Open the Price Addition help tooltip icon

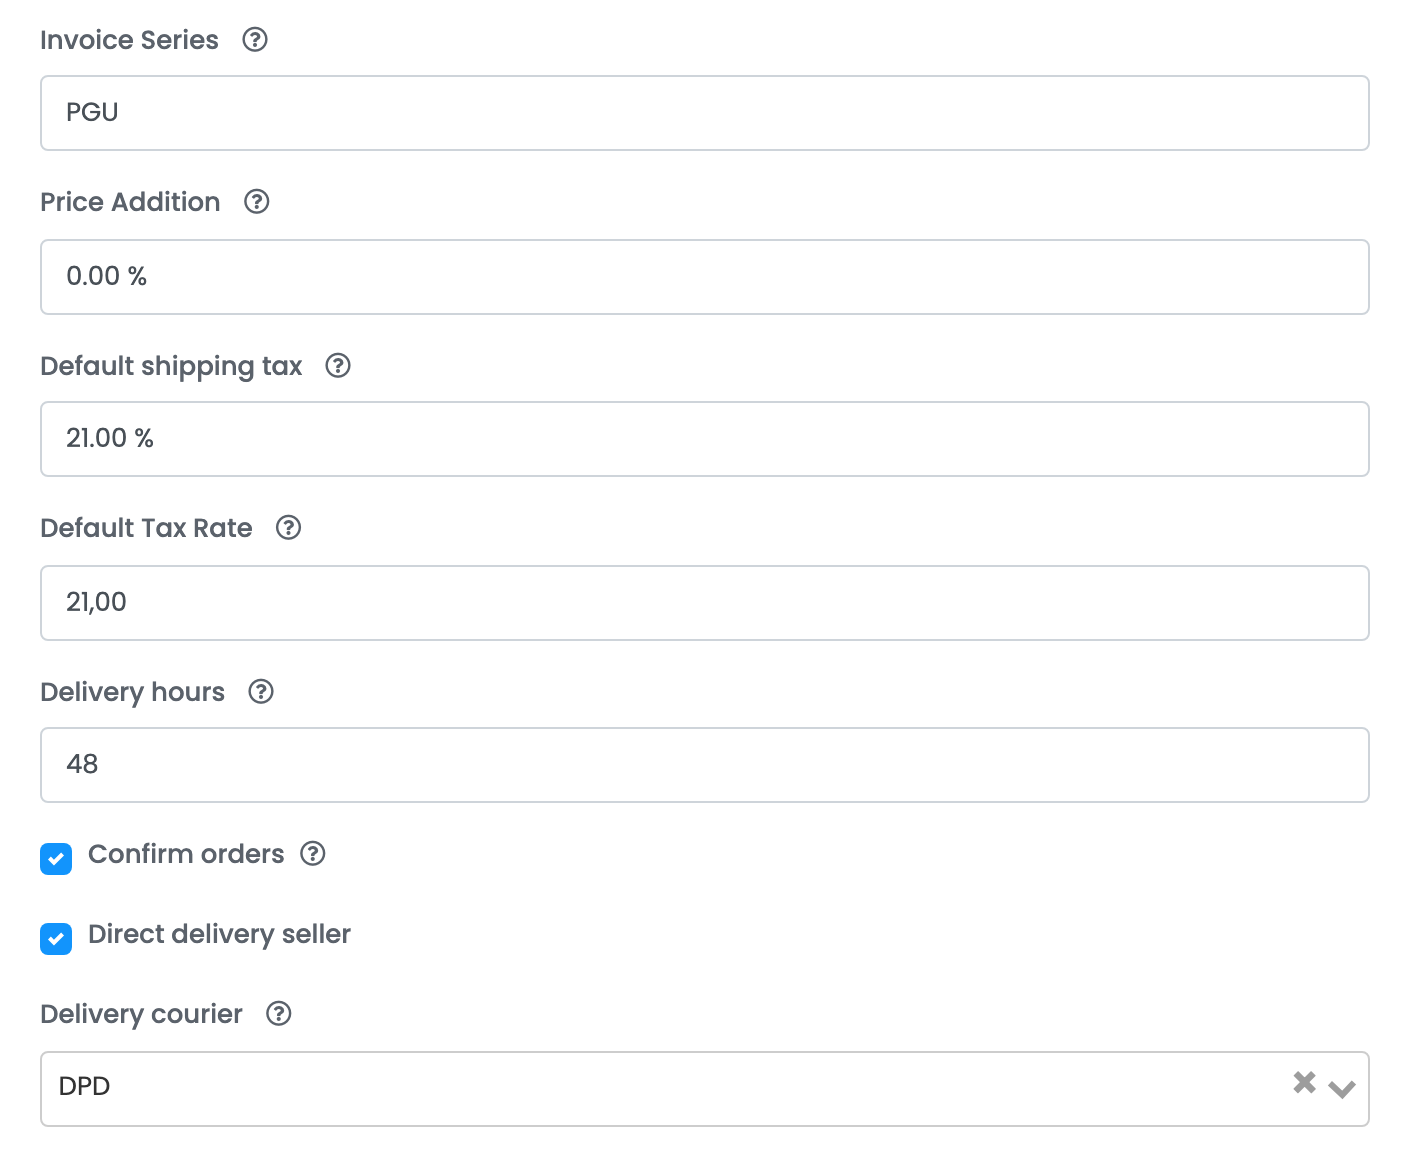click(257, 201)
